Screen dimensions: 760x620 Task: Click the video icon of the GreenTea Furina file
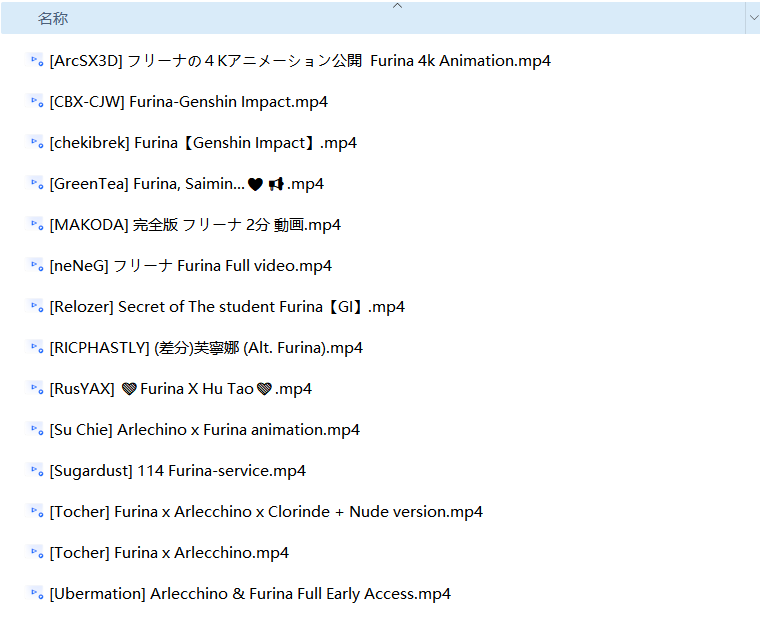[36, 184]
